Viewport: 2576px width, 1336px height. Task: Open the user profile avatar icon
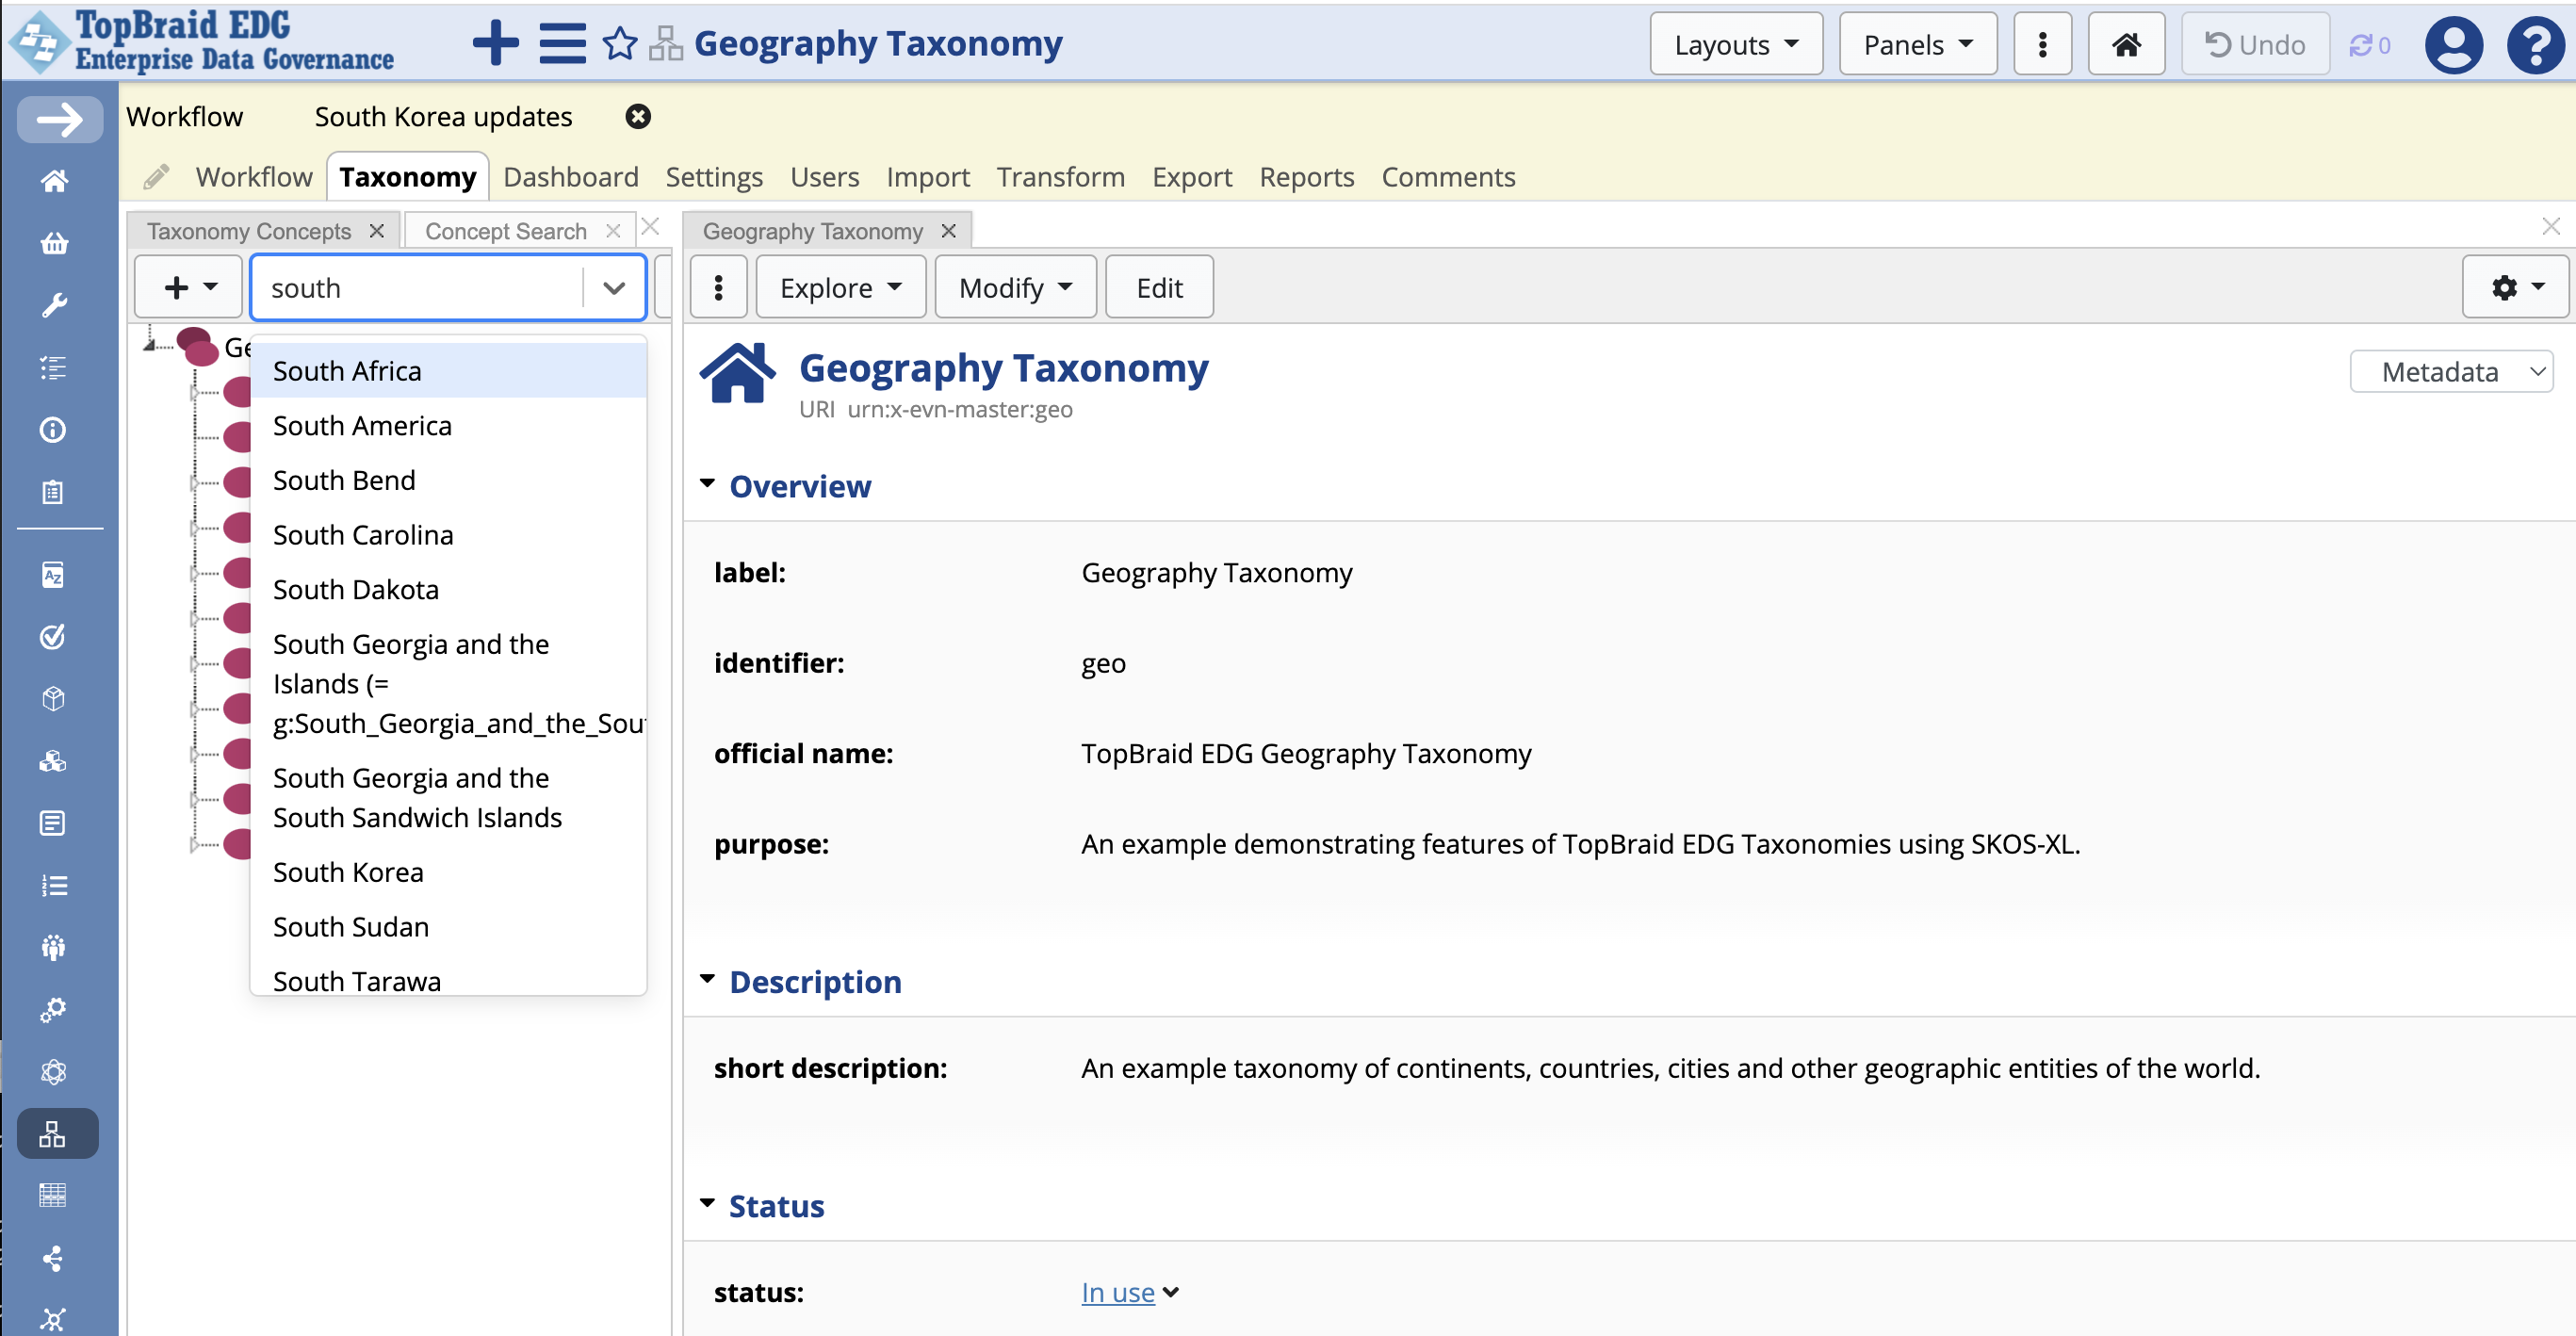[2453, 44]
